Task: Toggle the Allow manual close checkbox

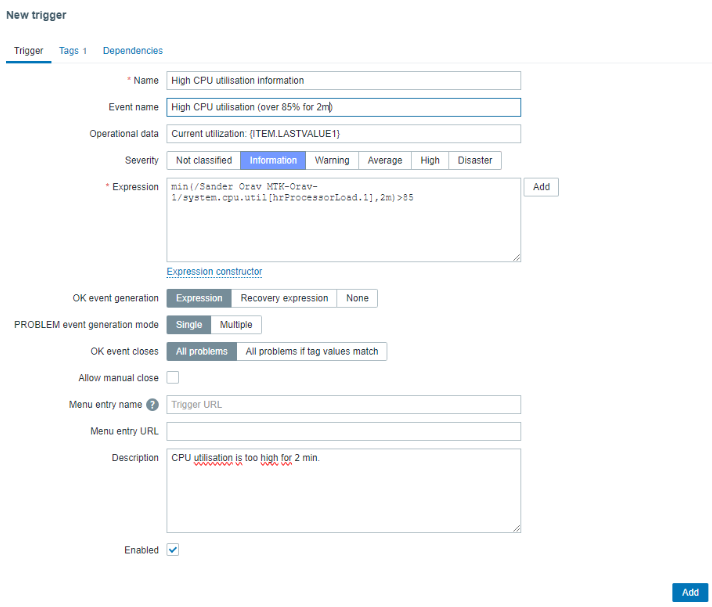Action: coord(173,378)
